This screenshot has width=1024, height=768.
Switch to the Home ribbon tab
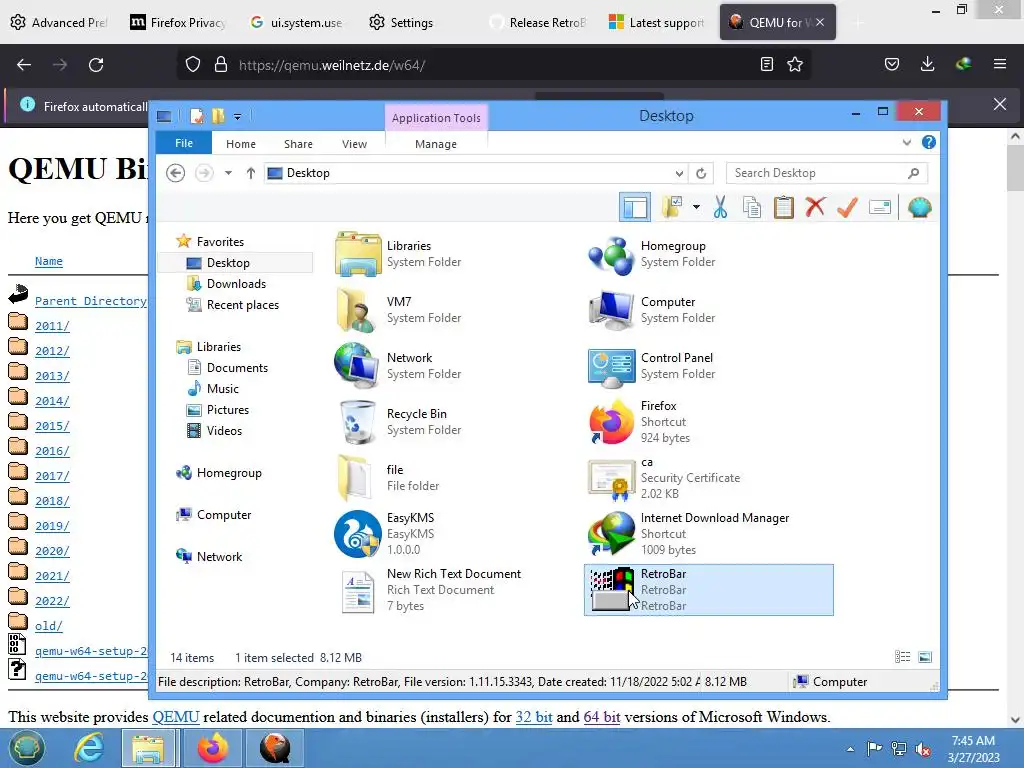[241, 144]
